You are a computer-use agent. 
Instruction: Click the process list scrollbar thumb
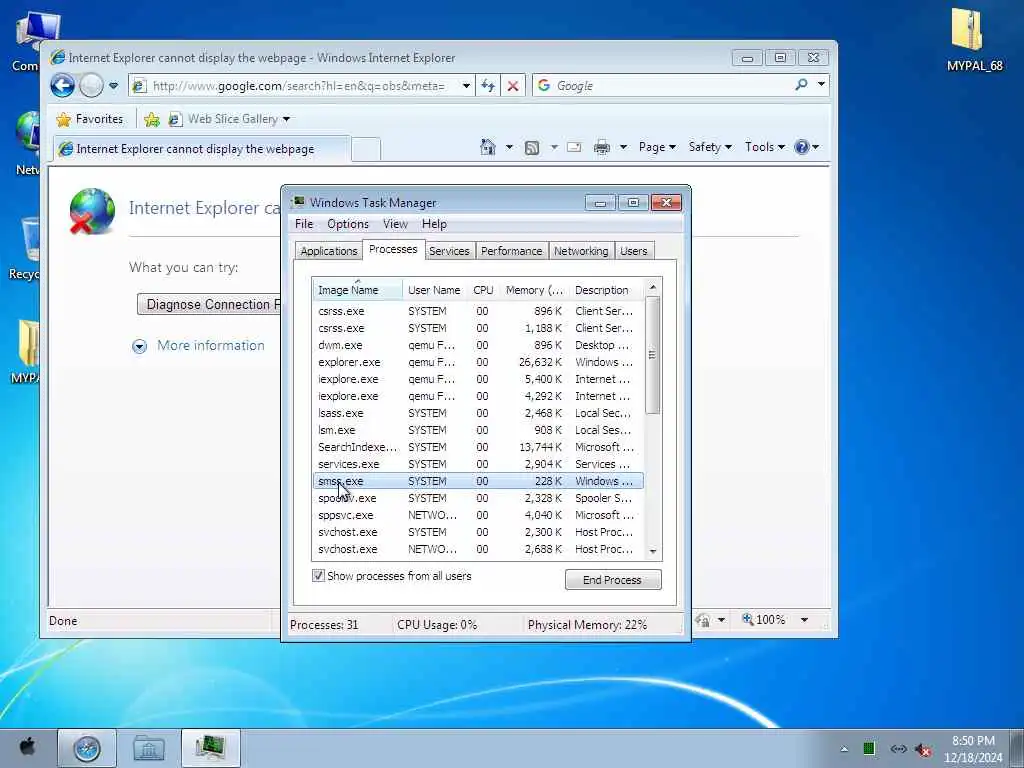pyautogui.click(x=653, y=355)
